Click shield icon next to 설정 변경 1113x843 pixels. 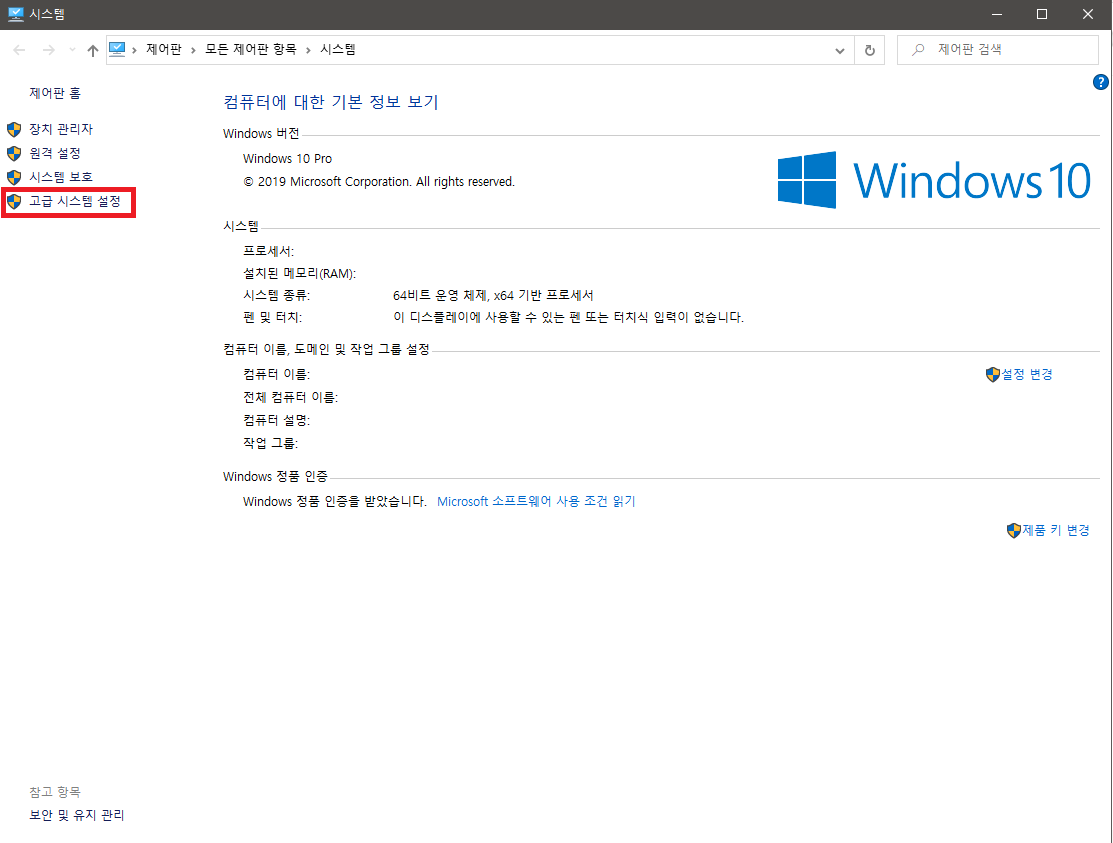click(992, 374)
